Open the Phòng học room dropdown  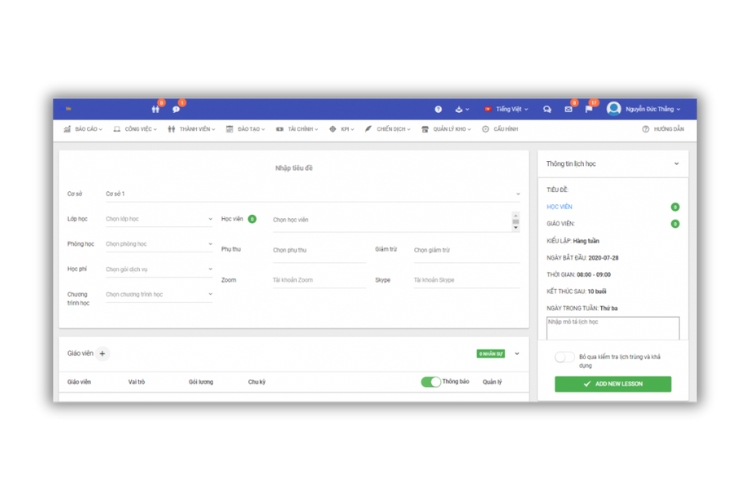click(x=159, y=244)
